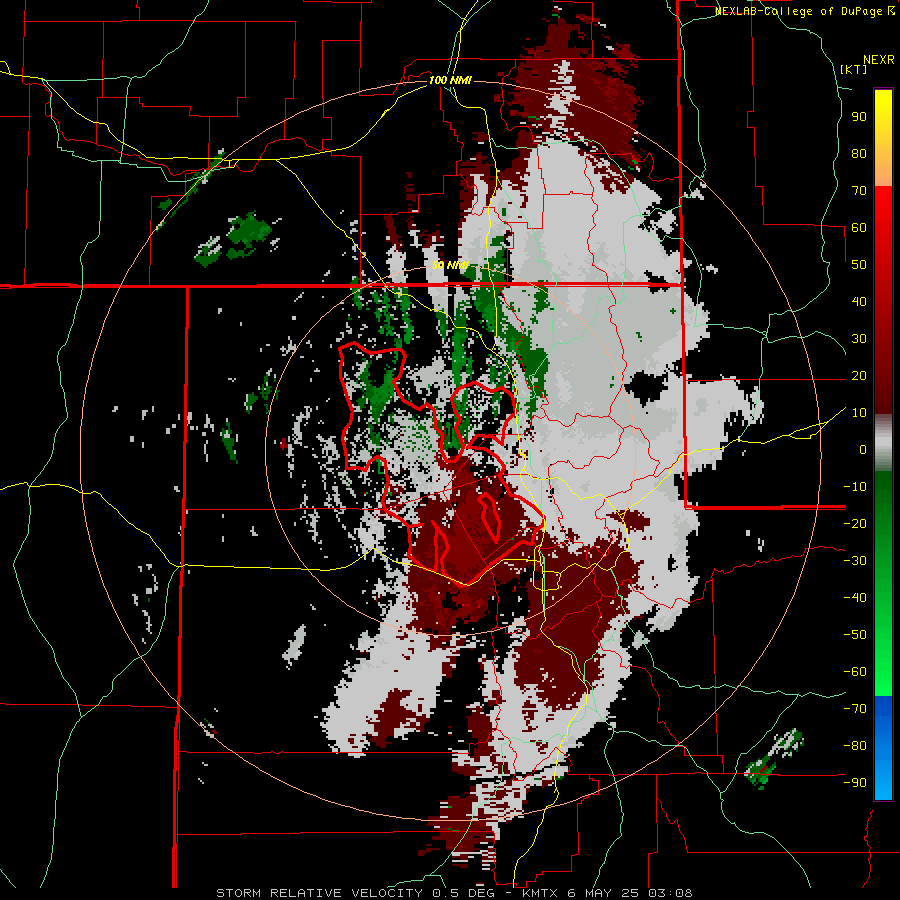Click the positive 90 scale value

(x=859, y=117)
